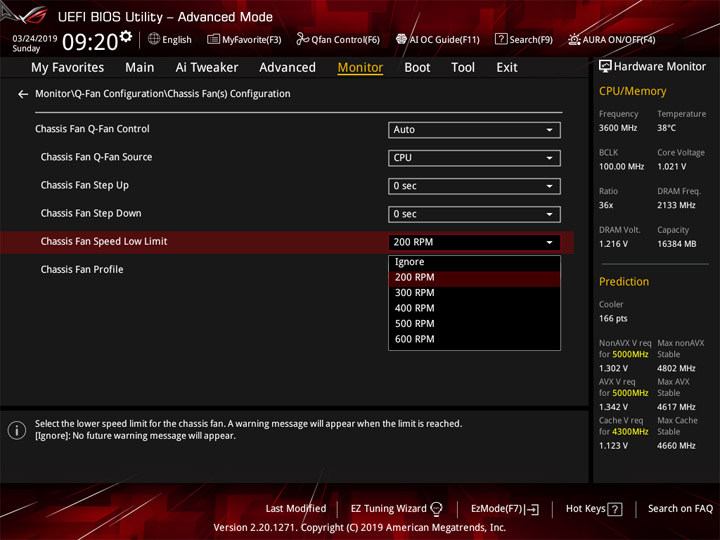Select the Monitor tab
Image resolution: width=720 pixels, height=540 pixels.
coord(360,68)
